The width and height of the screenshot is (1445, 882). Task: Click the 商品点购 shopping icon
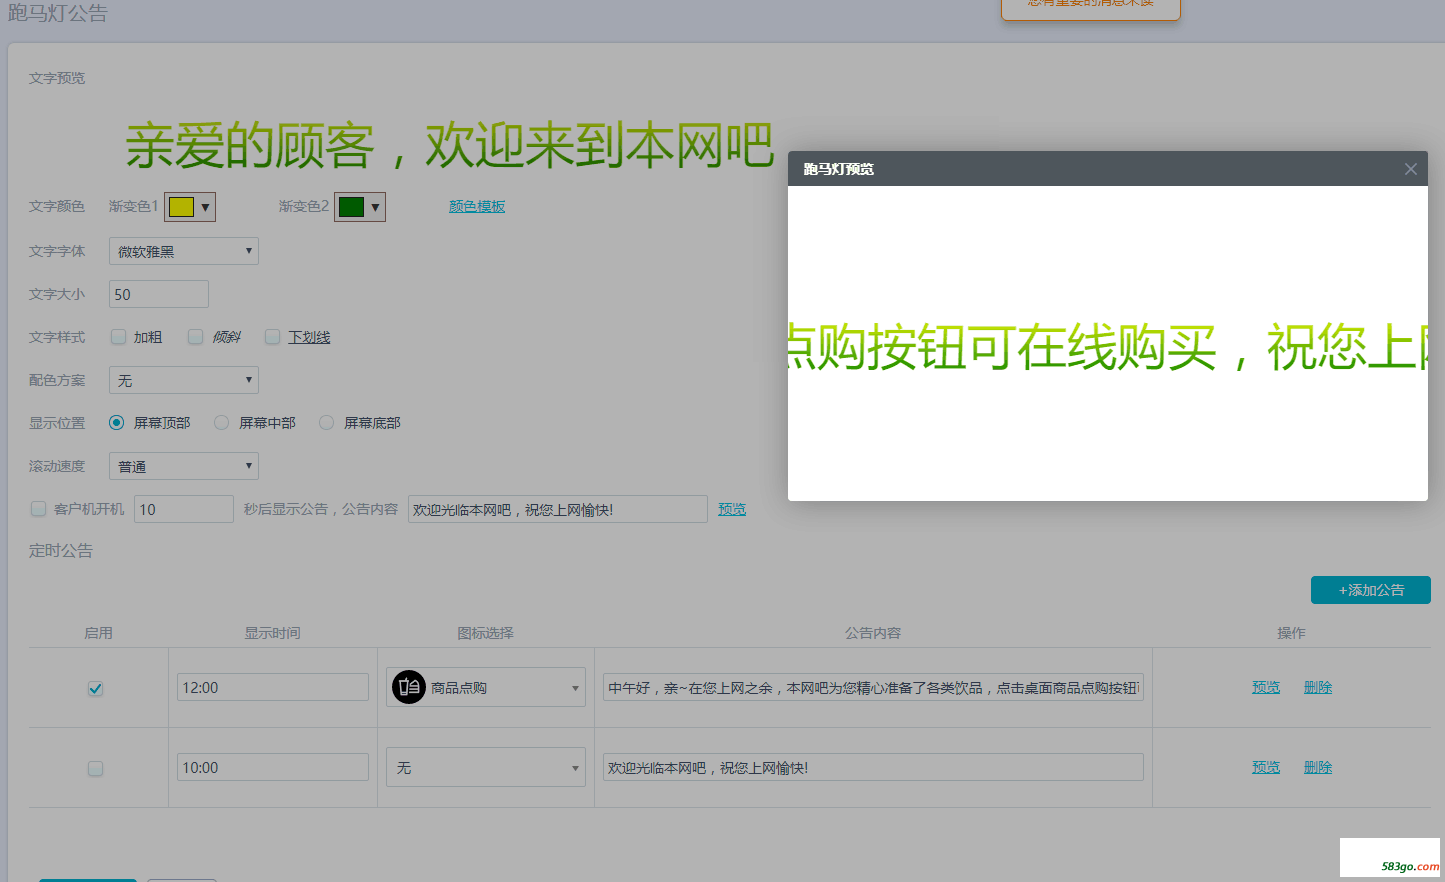coord(408,687)
